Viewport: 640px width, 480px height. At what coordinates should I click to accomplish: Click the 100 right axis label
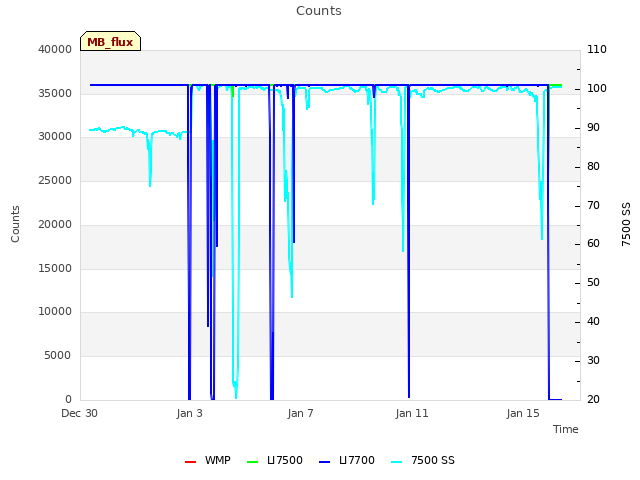597,89
